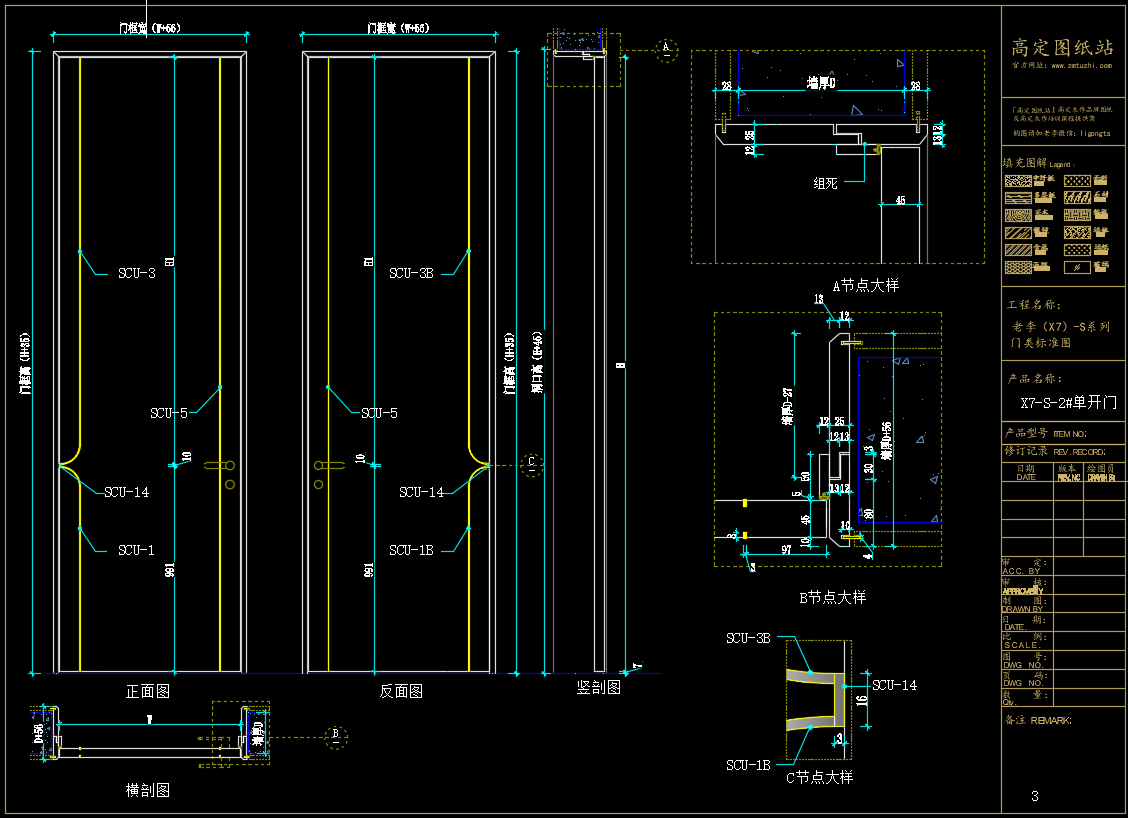Viewport: 1128px width, 818px height.
Task: Select the circled C detail marker
Action: coord(532,463)
